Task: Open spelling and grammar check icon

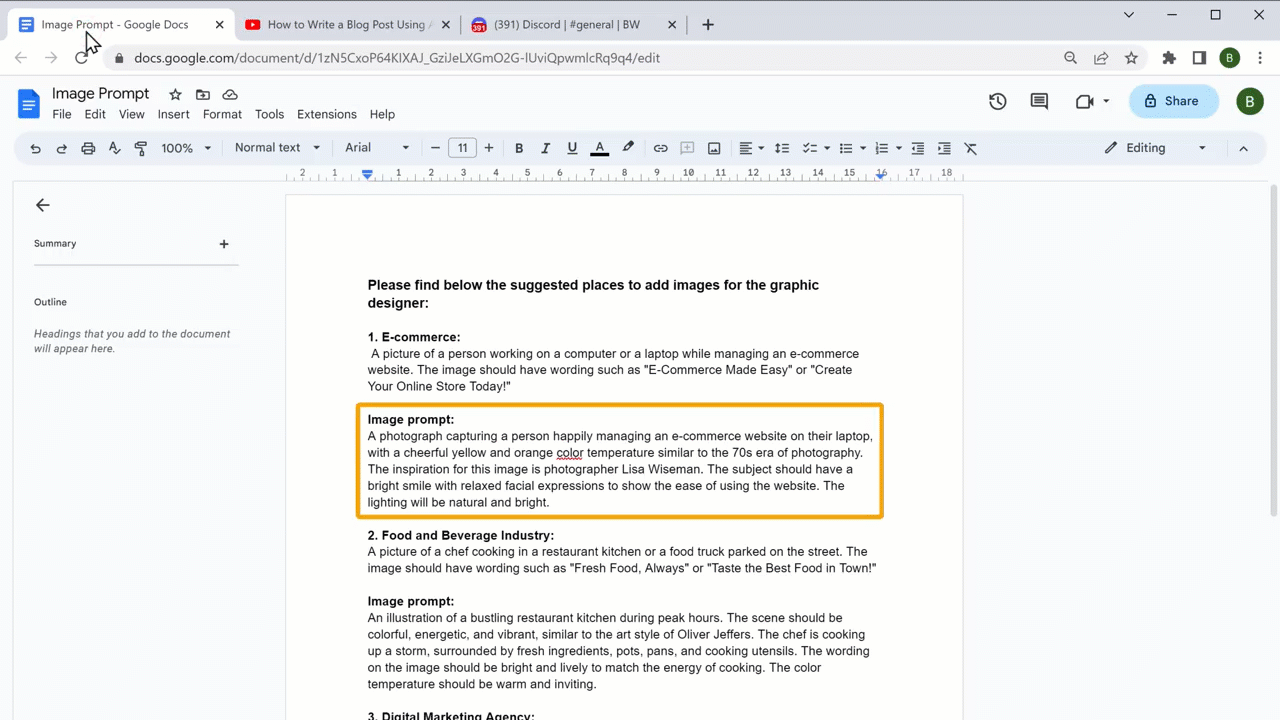Action: pos(114,148)
